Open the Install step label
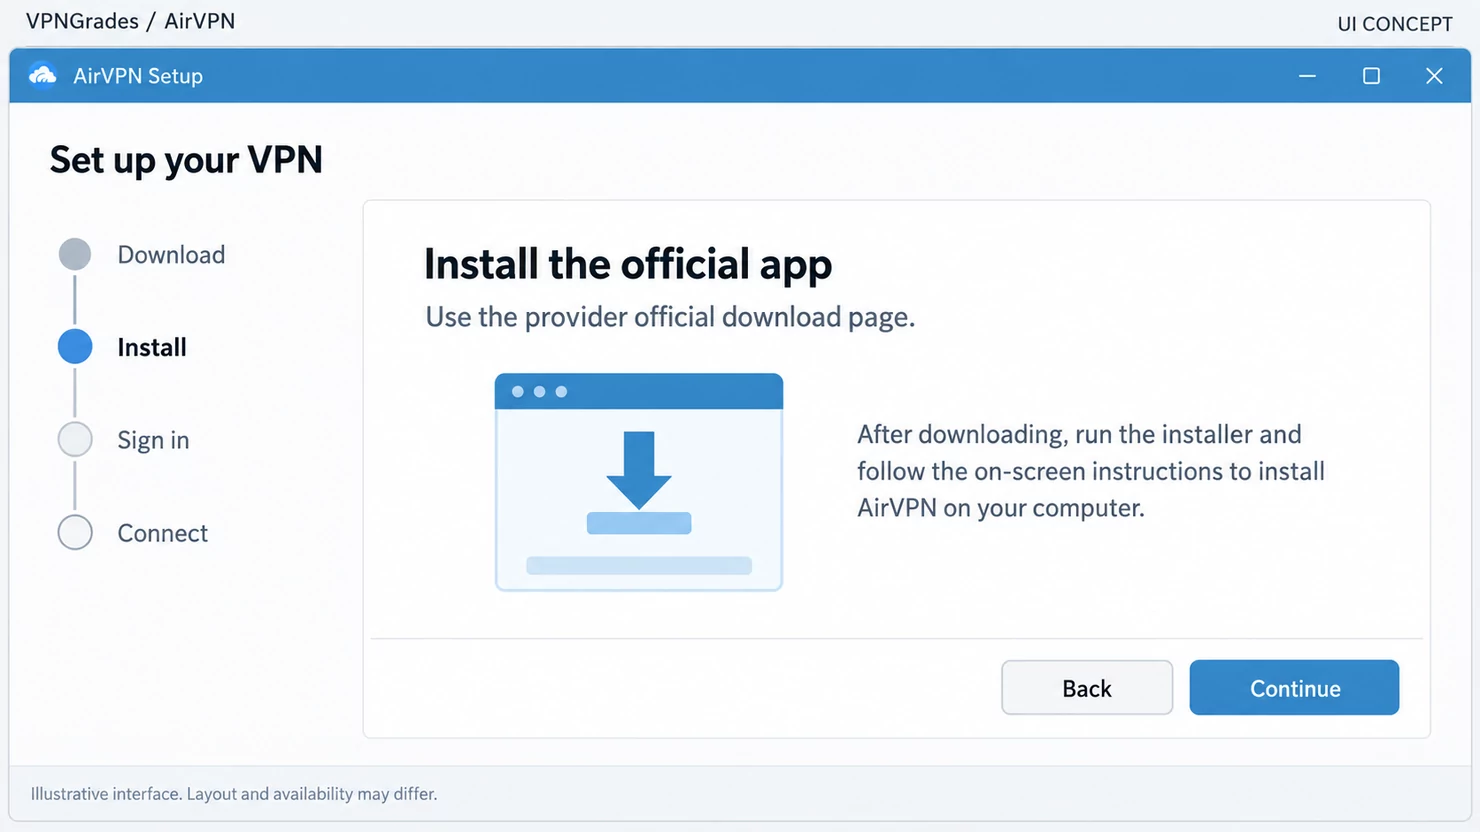The image size is (1480, 832). (x=152, y=347)
